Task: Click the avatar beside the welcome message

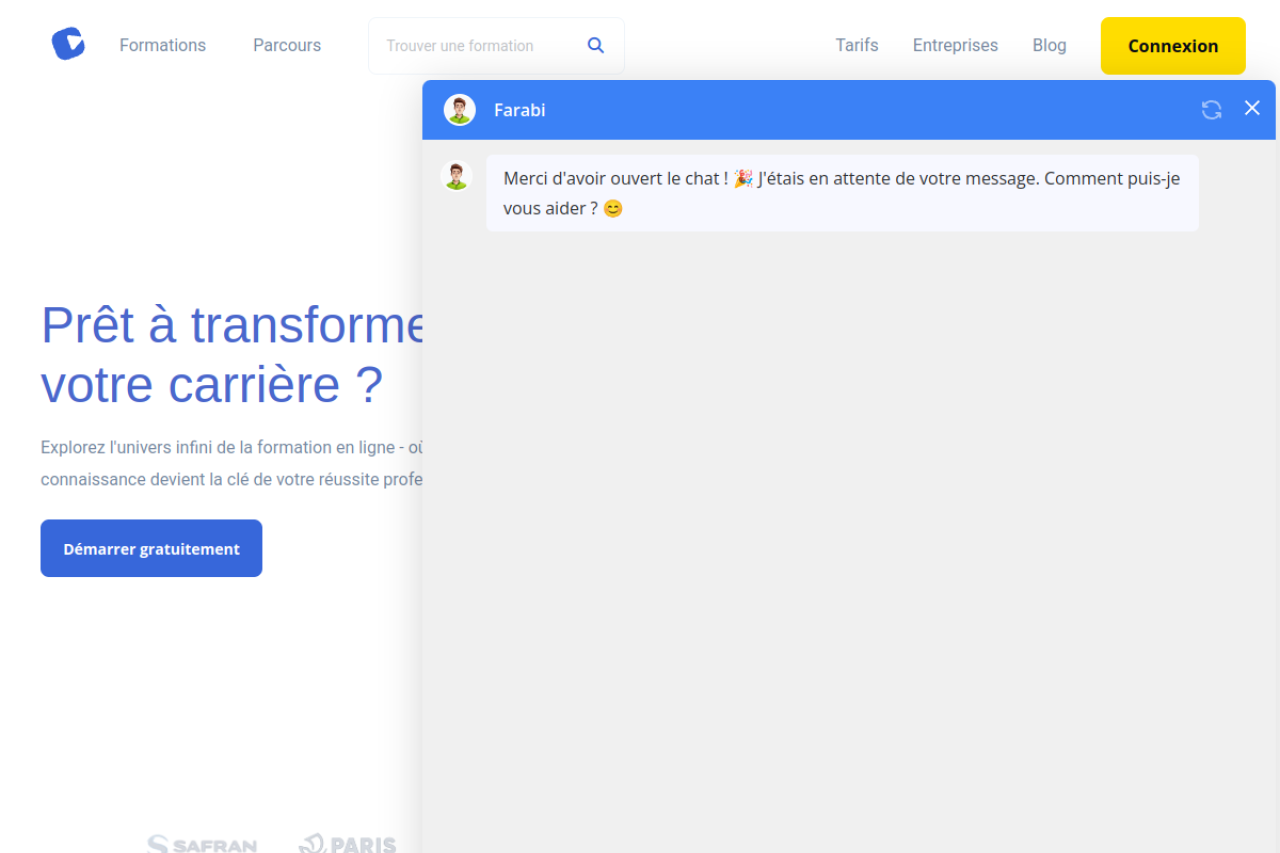Action: pos(457,176)
